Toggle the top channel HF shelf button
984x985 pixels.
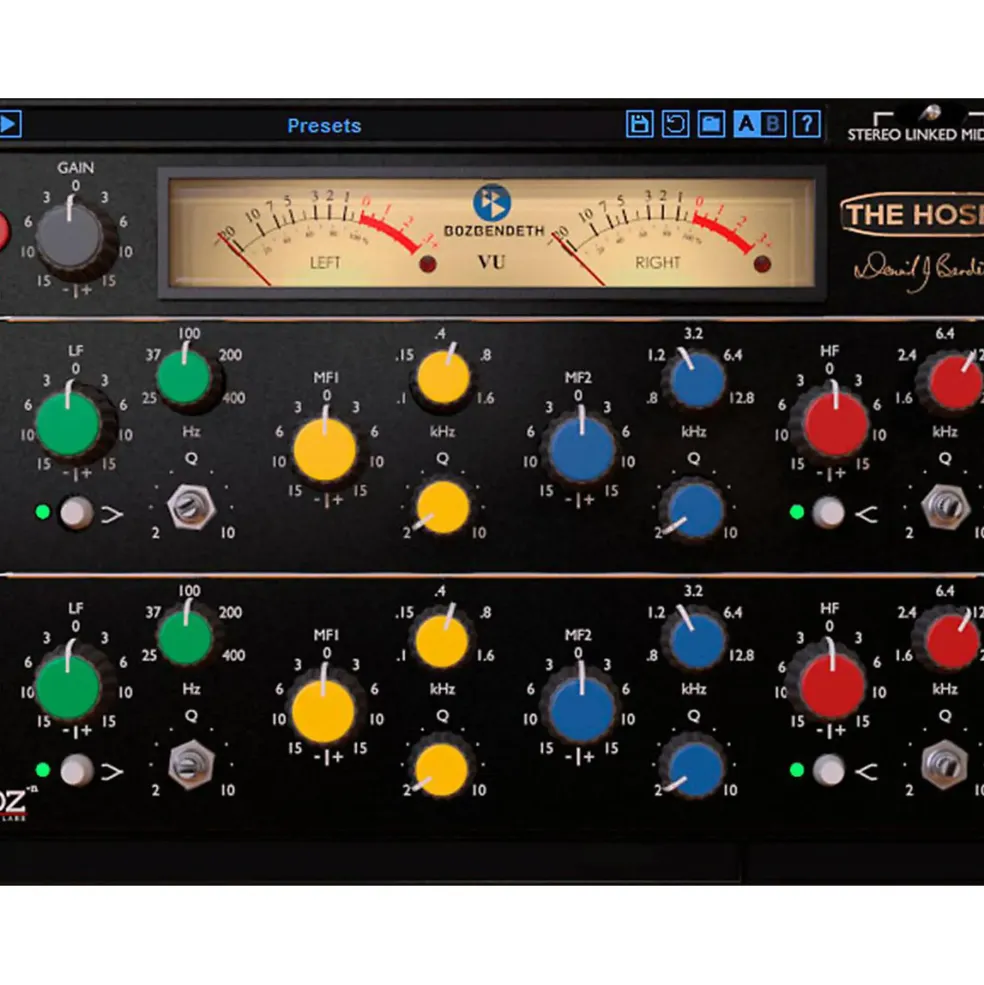828,513
